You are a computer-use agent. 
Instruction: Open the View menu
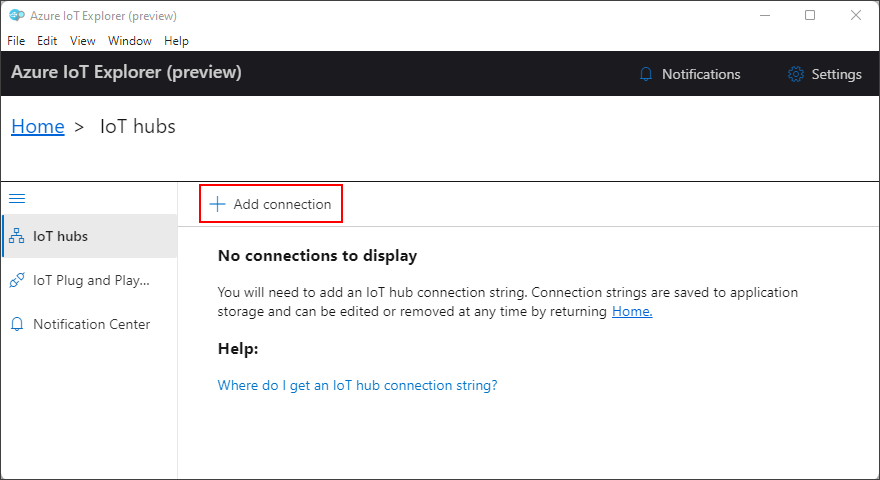pyautogui.click(x=83, y=41)
